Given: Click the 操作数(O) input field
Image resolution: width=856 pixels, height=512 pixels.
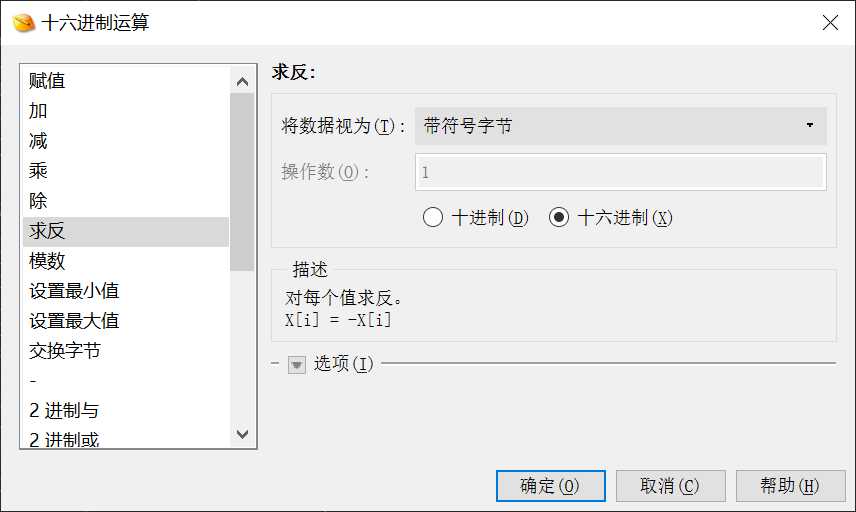Looking at the screenshot, I should point(620,172).
